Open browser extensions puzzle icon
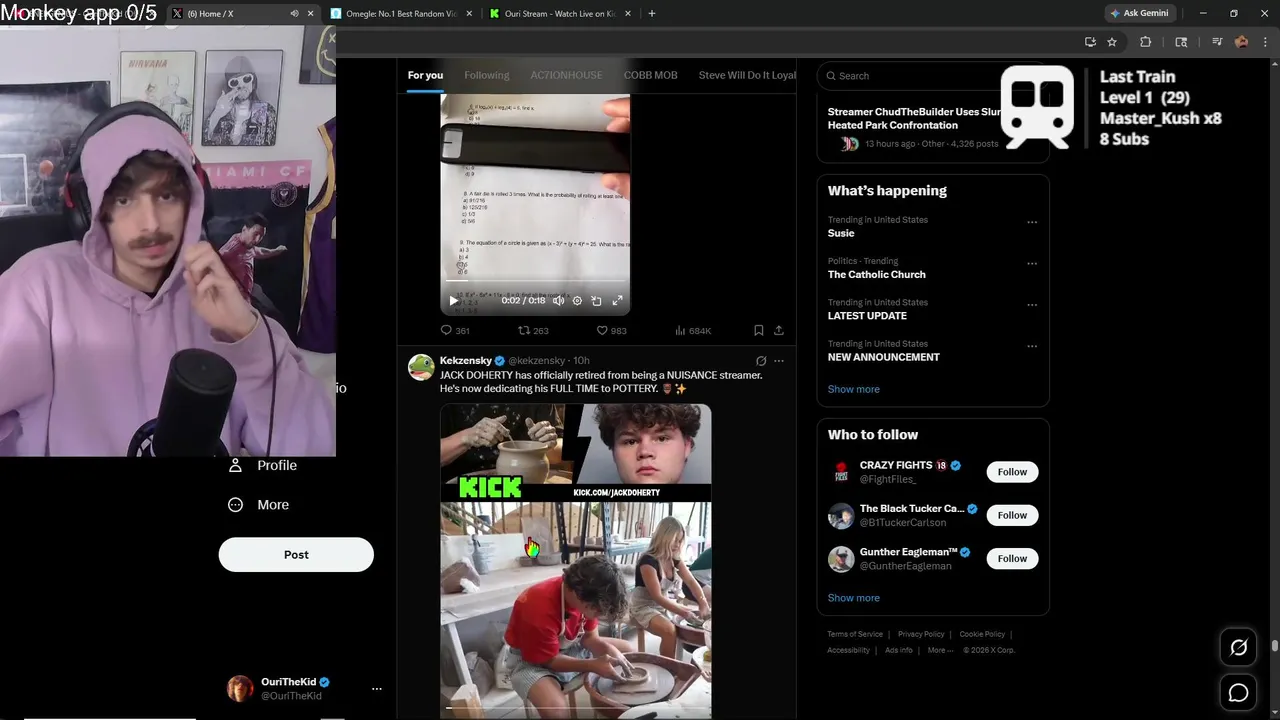 tap(1146, 42)
